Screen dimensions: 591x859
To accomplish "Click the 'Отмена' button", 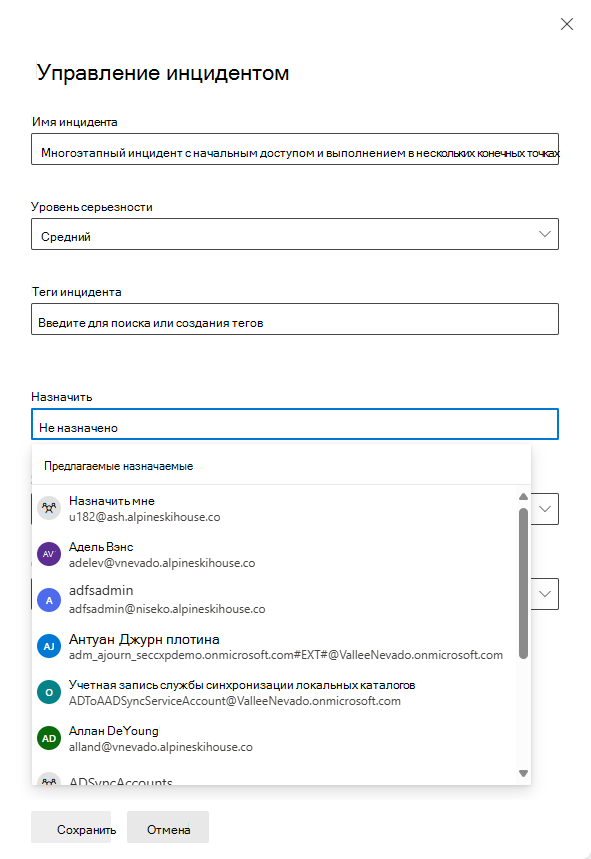I will [168, 827].
